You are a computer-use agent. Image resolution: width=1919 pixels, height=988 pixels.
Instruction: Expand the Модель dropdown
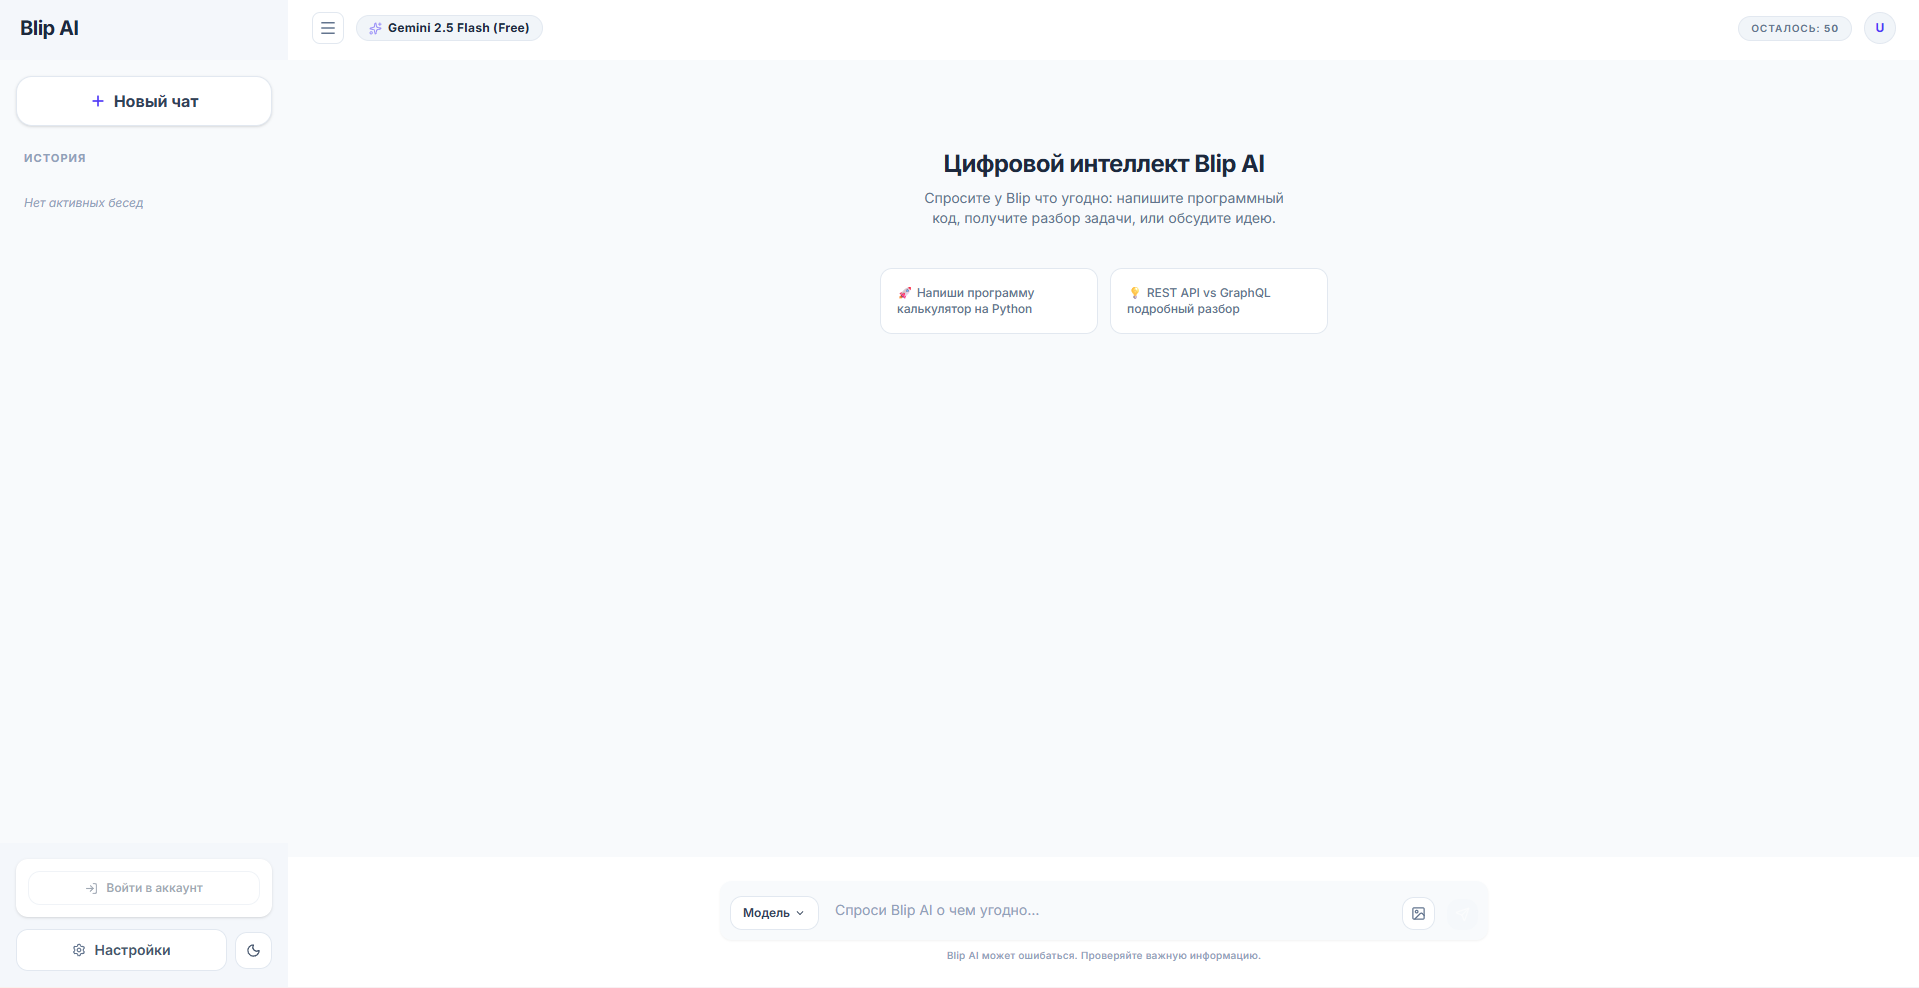(774, 913)
